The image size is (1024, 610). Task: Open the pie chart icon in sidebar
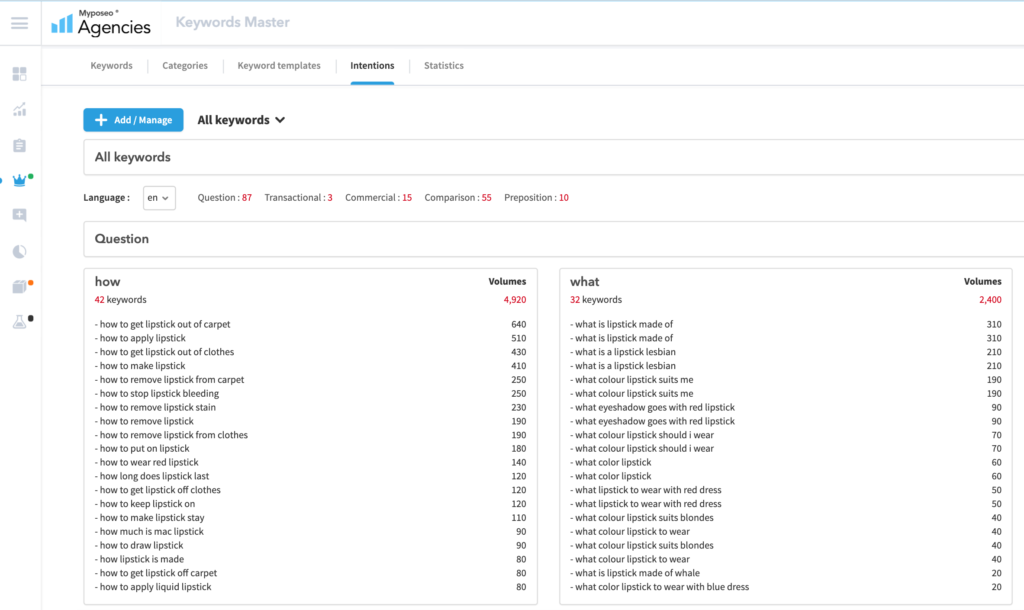point(20,251)
